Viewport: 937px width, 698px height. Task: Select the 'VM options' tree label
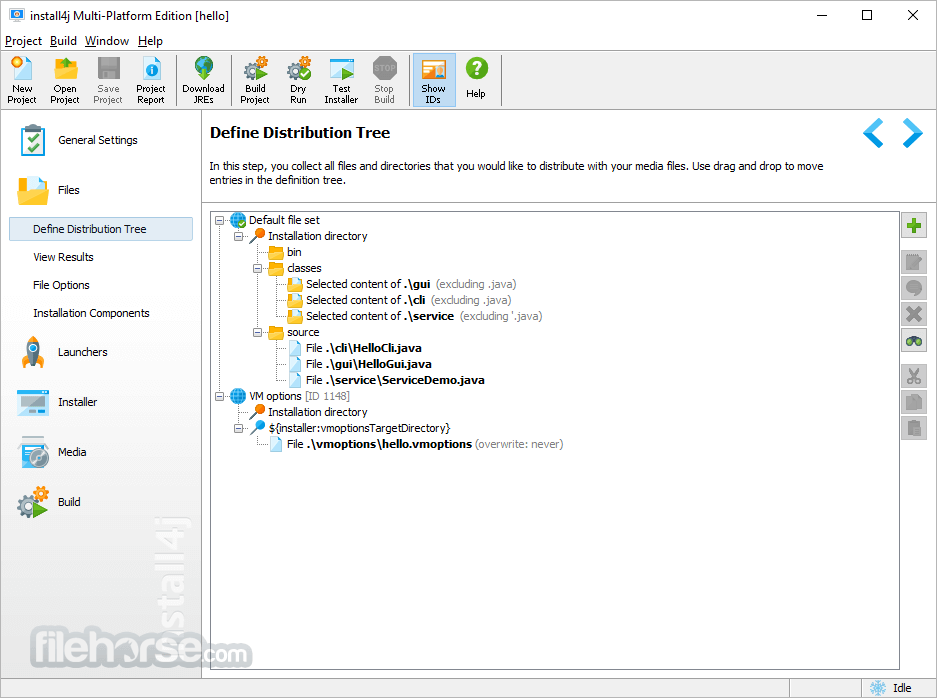click(x=275, y=396)
